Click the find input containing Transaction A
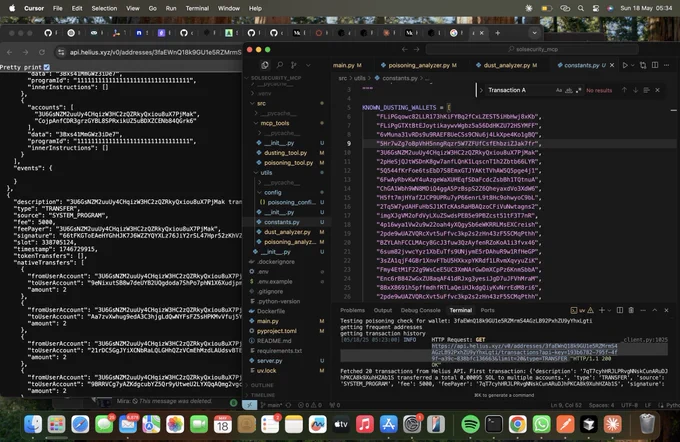The height and width of the screenshot is (442, 680). coord(520,90)
